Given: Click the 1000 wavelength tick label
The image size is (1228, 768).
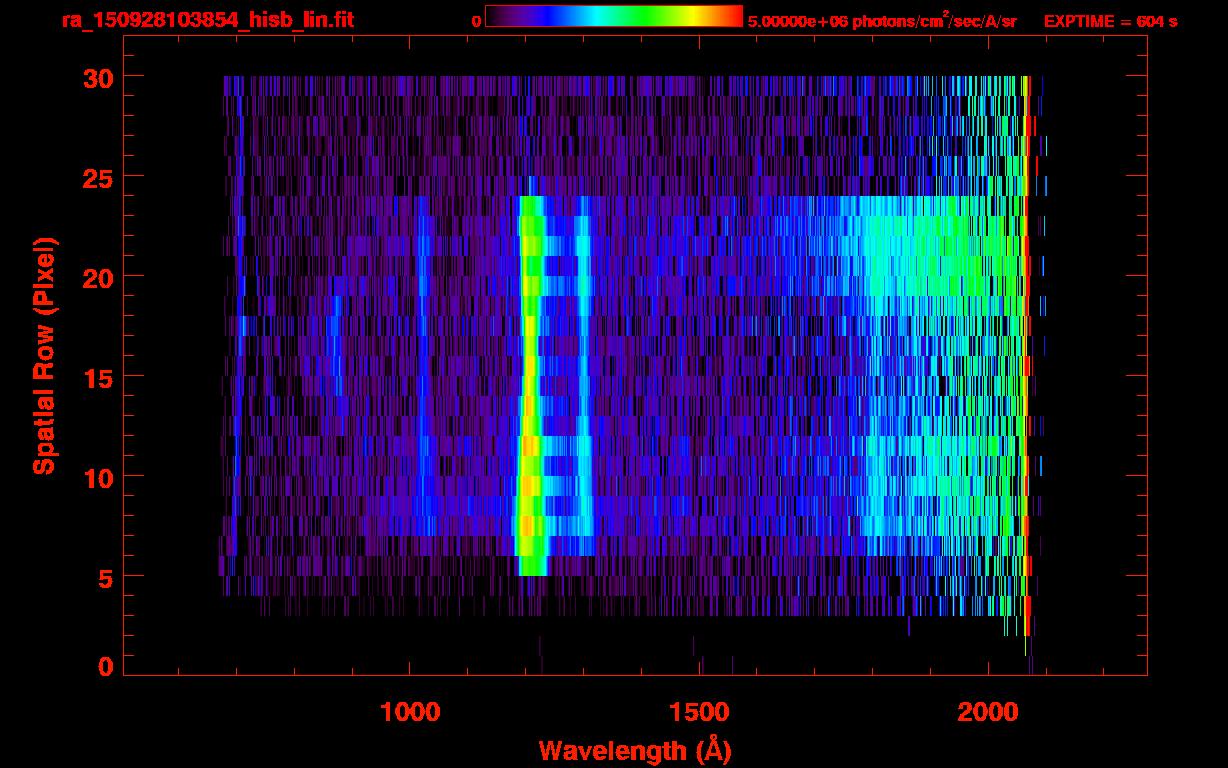Looking at the screenshot, I should [x=410, y=712].
